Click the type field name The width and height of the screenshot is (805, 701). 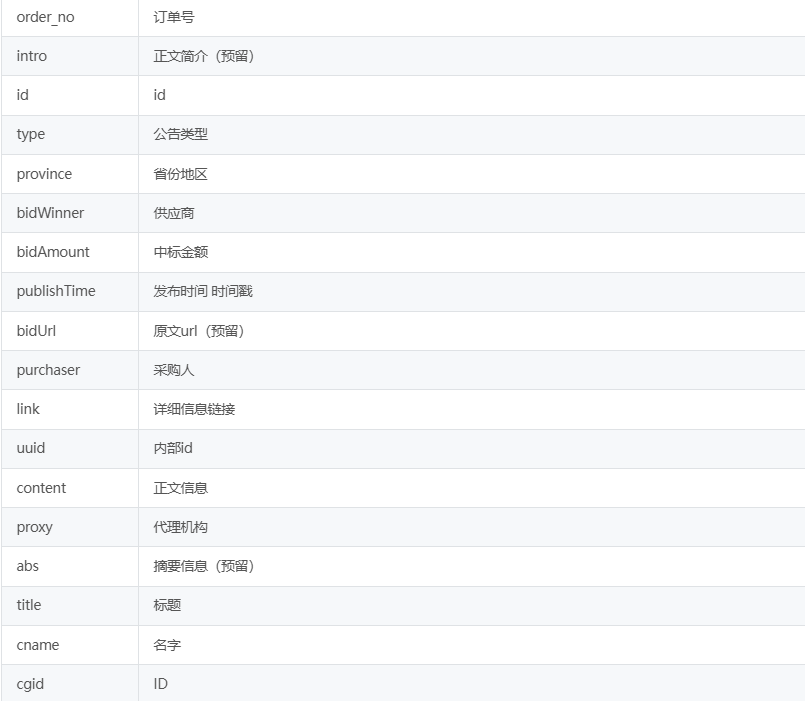coord(31,134)
